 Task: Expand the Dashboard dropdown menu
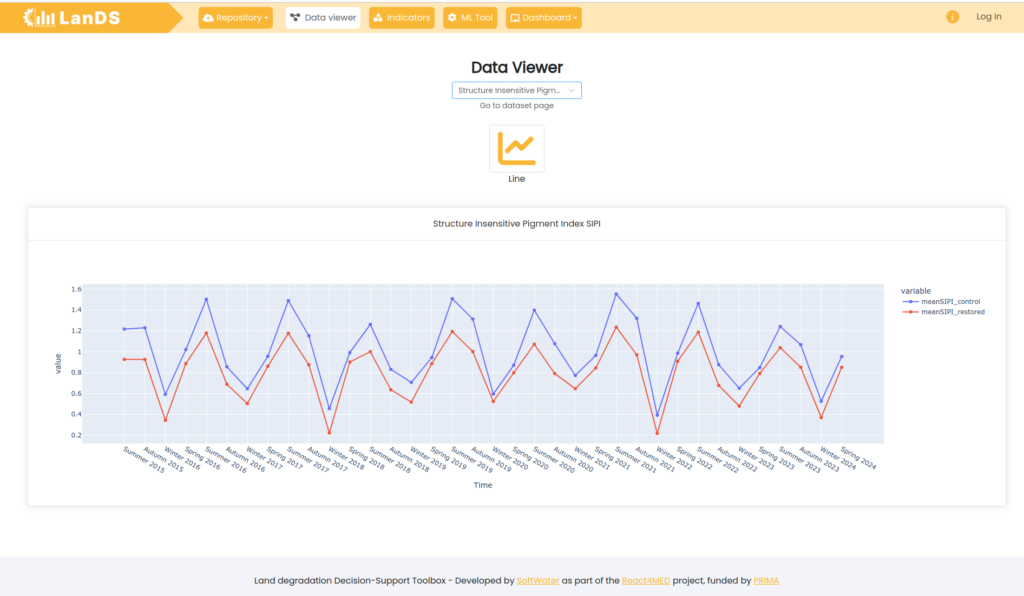544,18
